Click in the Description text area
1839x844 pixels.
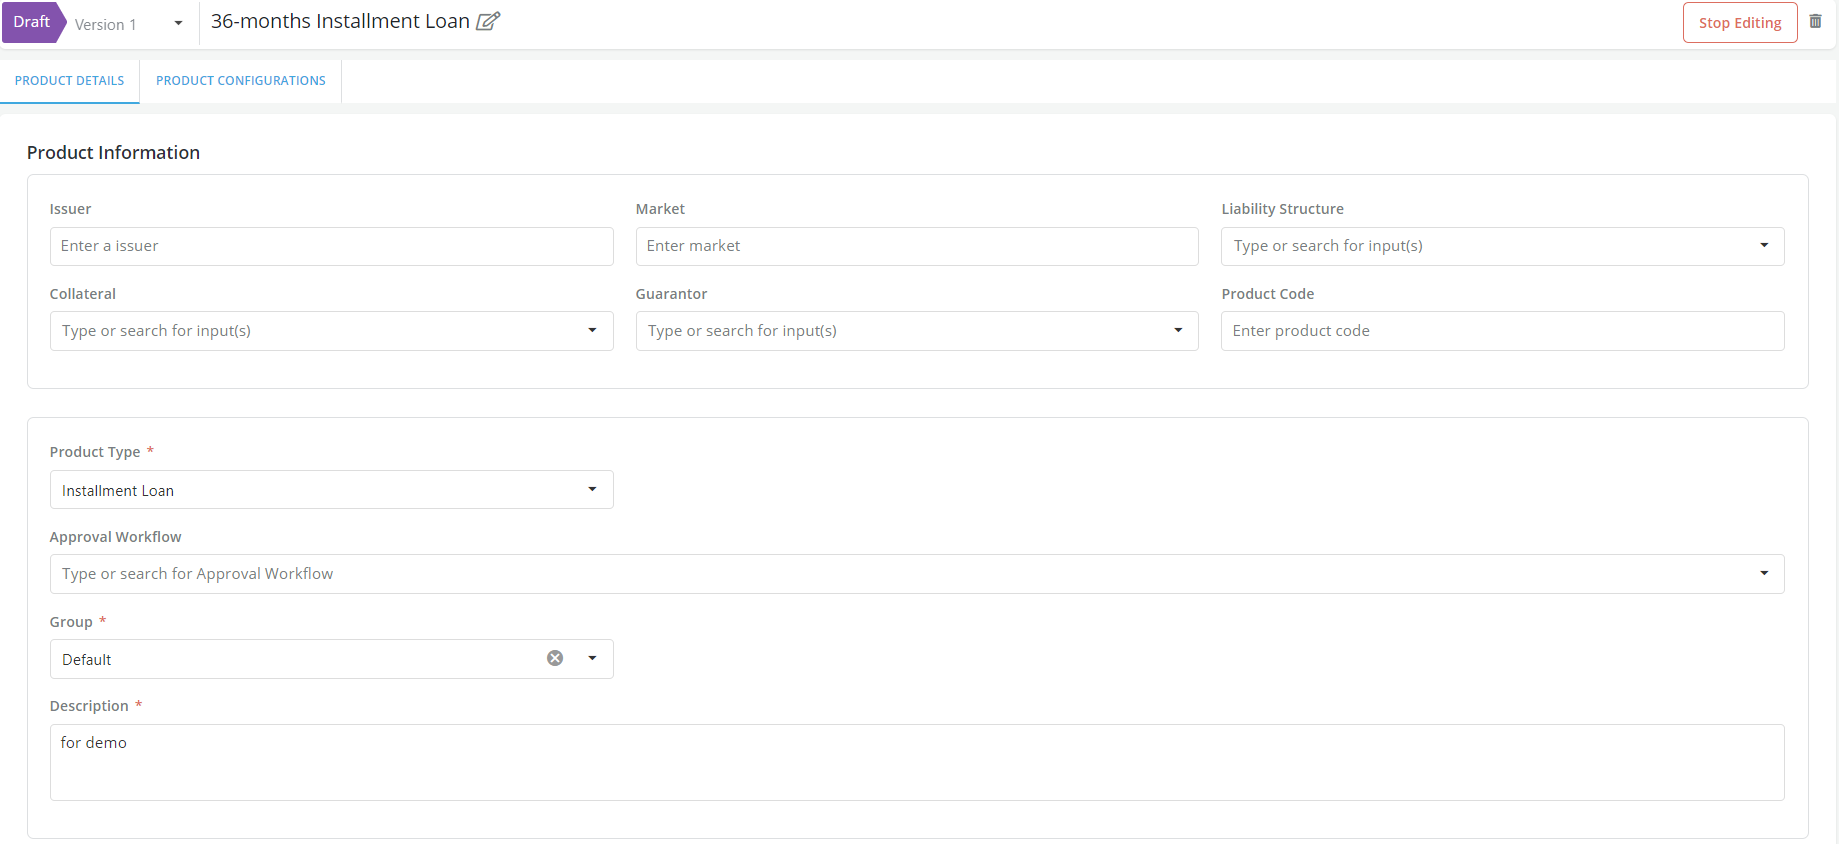pyautogui.click(x=916, y=762)
